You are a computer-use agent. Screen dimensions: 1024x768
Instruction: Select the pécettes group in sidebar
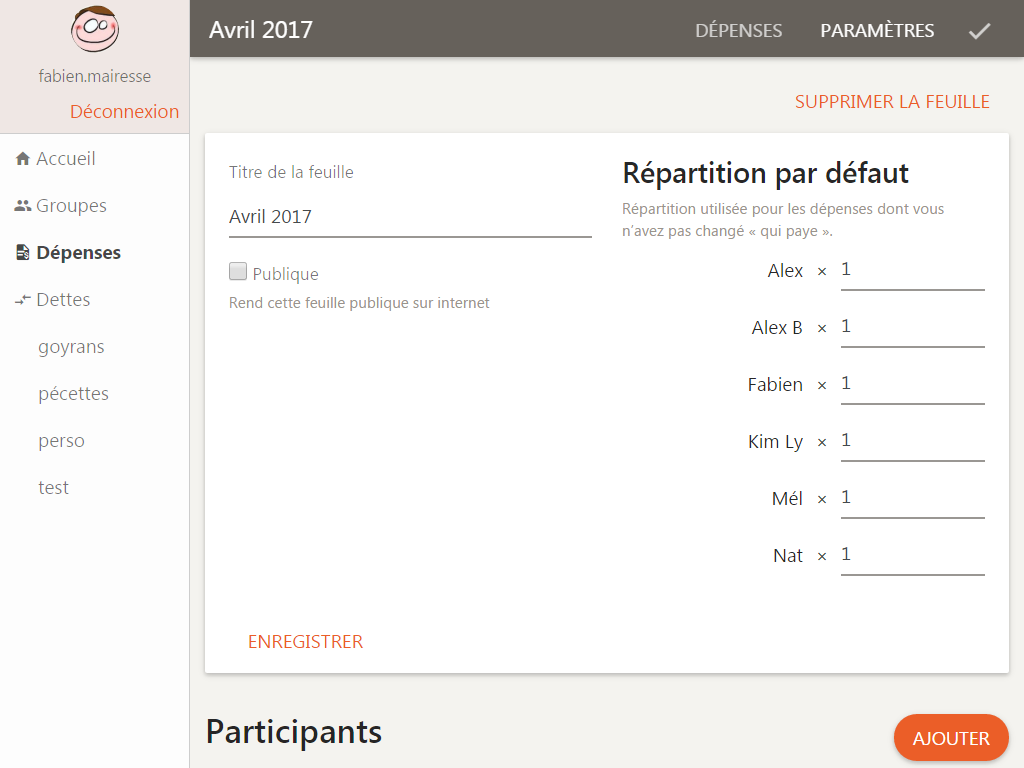(73, 394)
